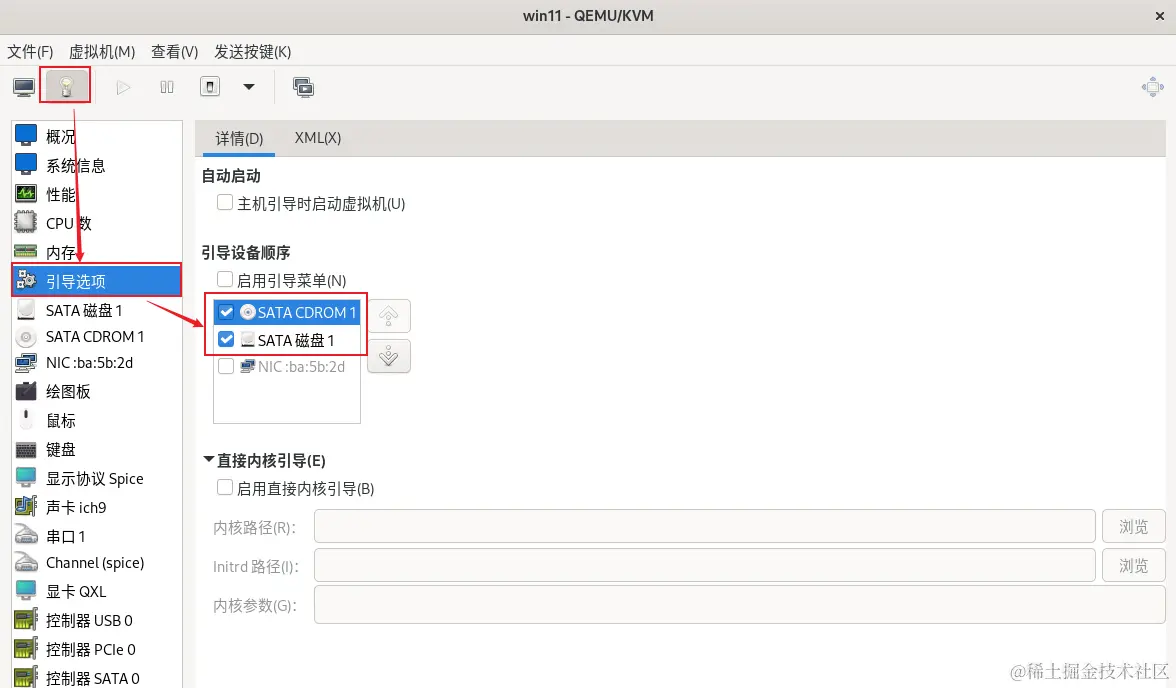This screenshot has height=688, width=1176.
Task: Start the virtual machine with play button
Action: [x=124, y=87]
